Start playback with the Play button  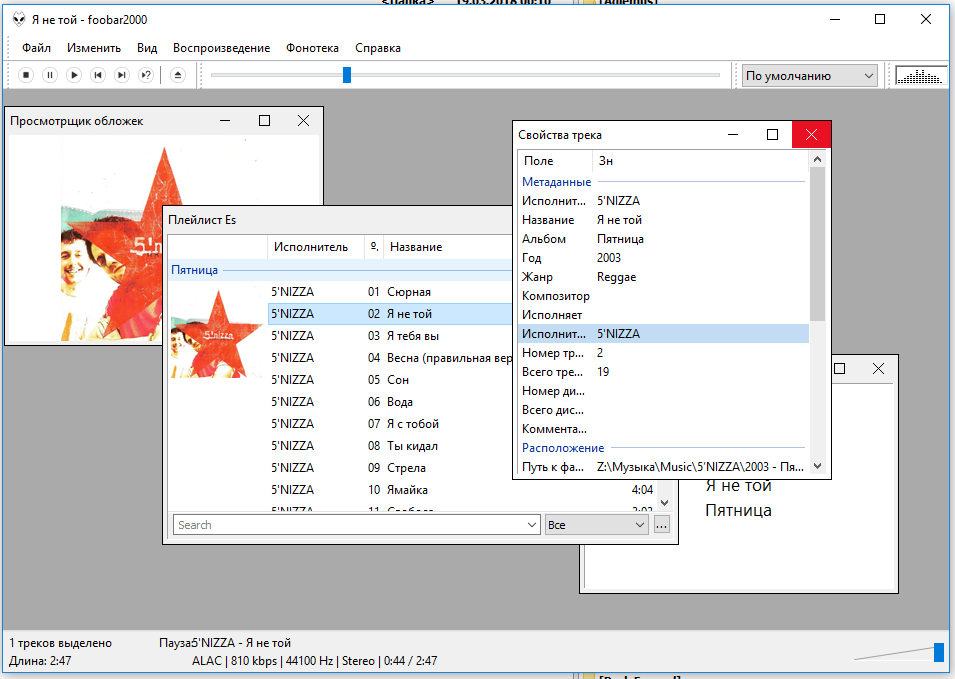[x=74, y=75]
